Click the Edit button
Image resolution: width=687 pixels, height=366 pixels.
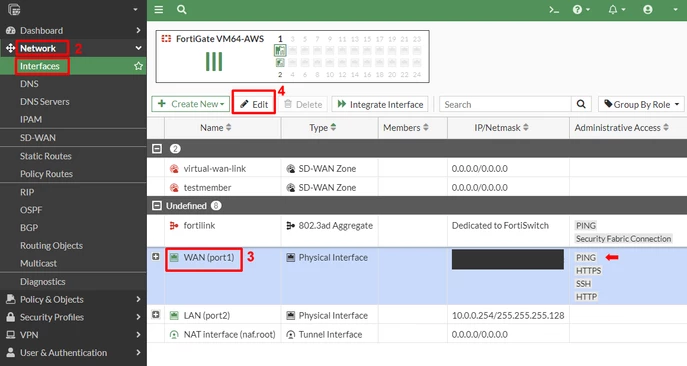coord(254,104)
